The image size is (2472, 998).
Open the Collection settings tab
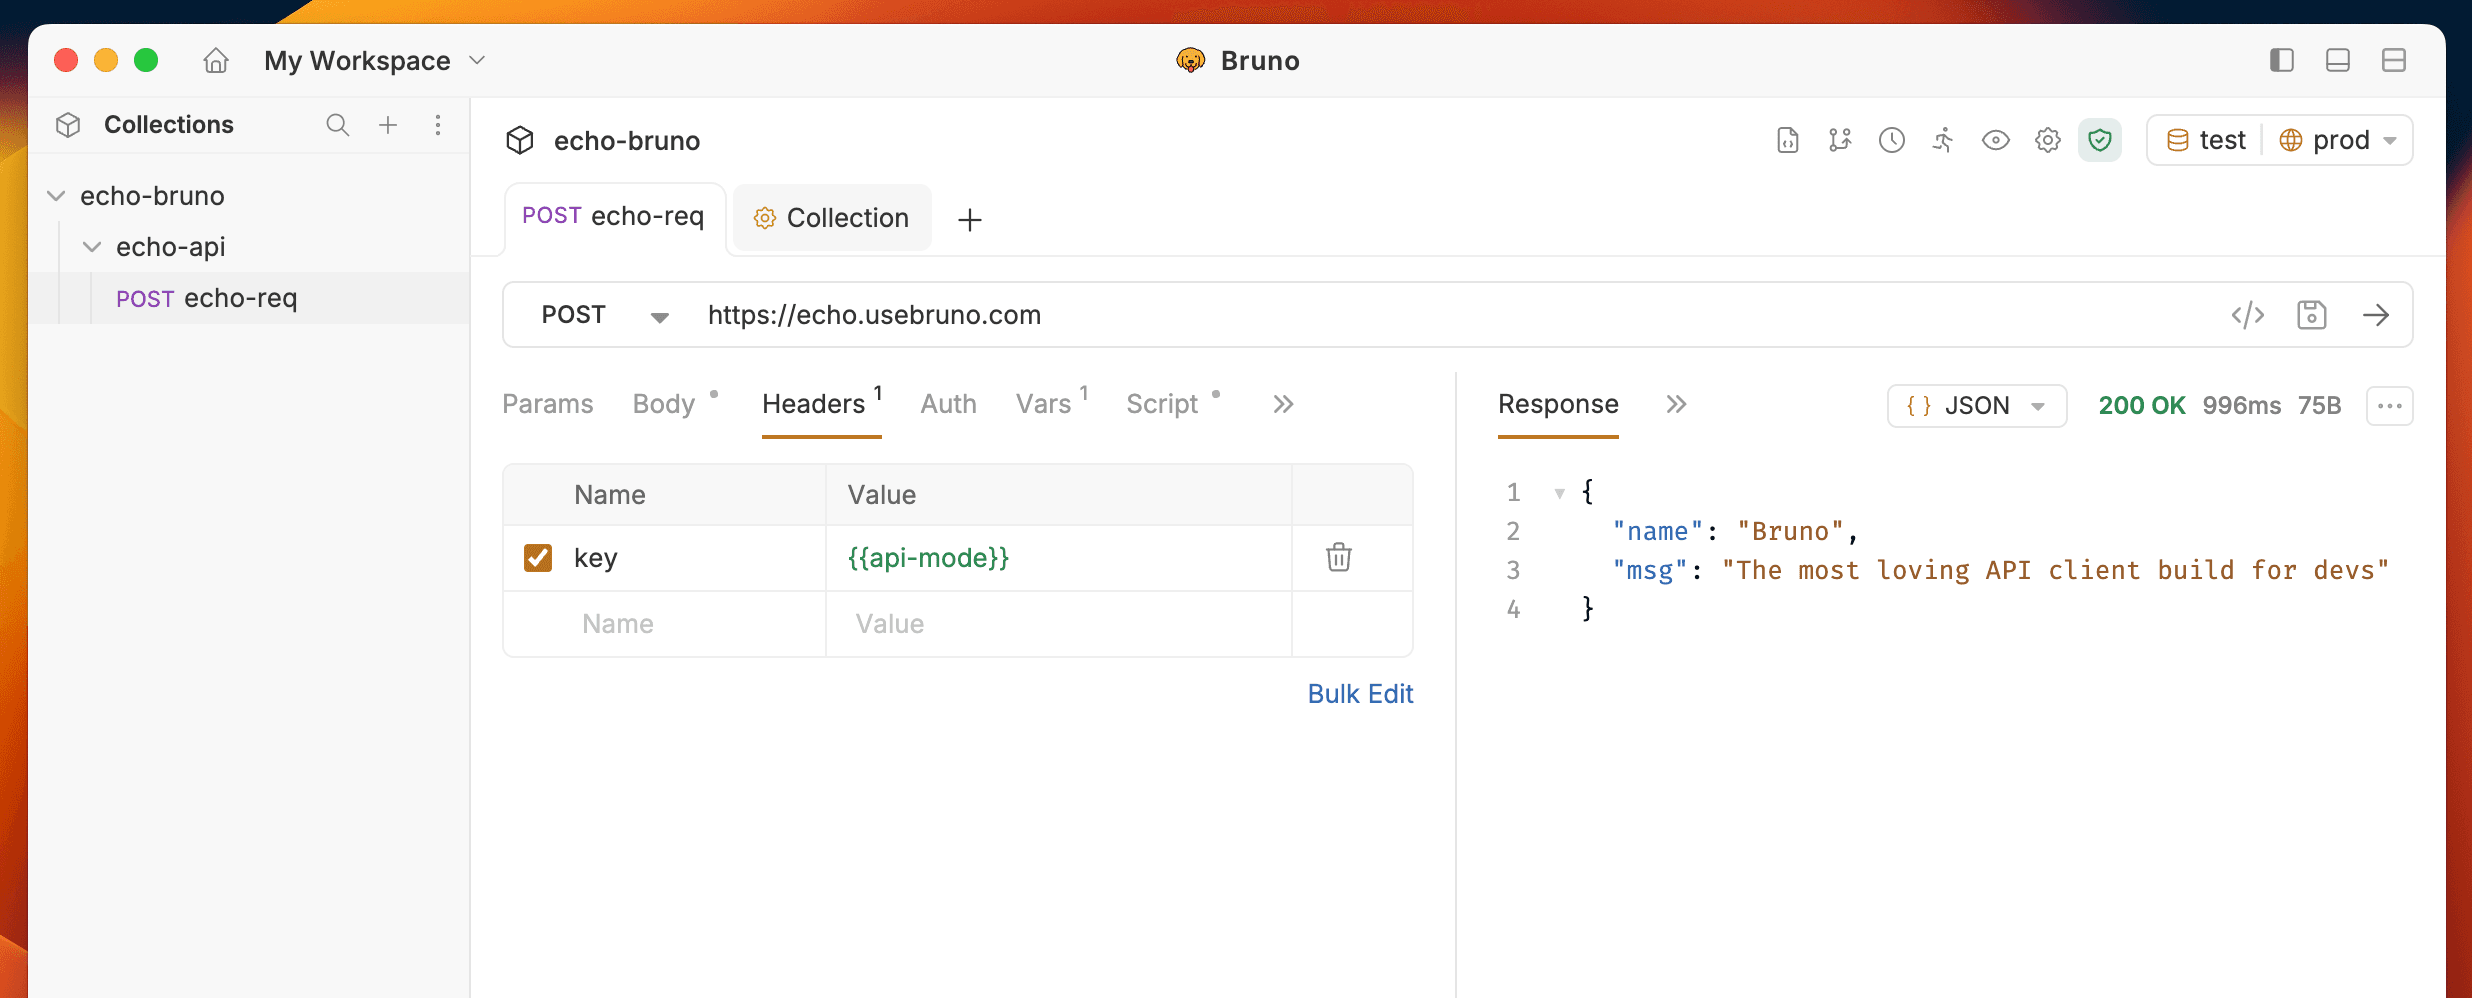831,217
